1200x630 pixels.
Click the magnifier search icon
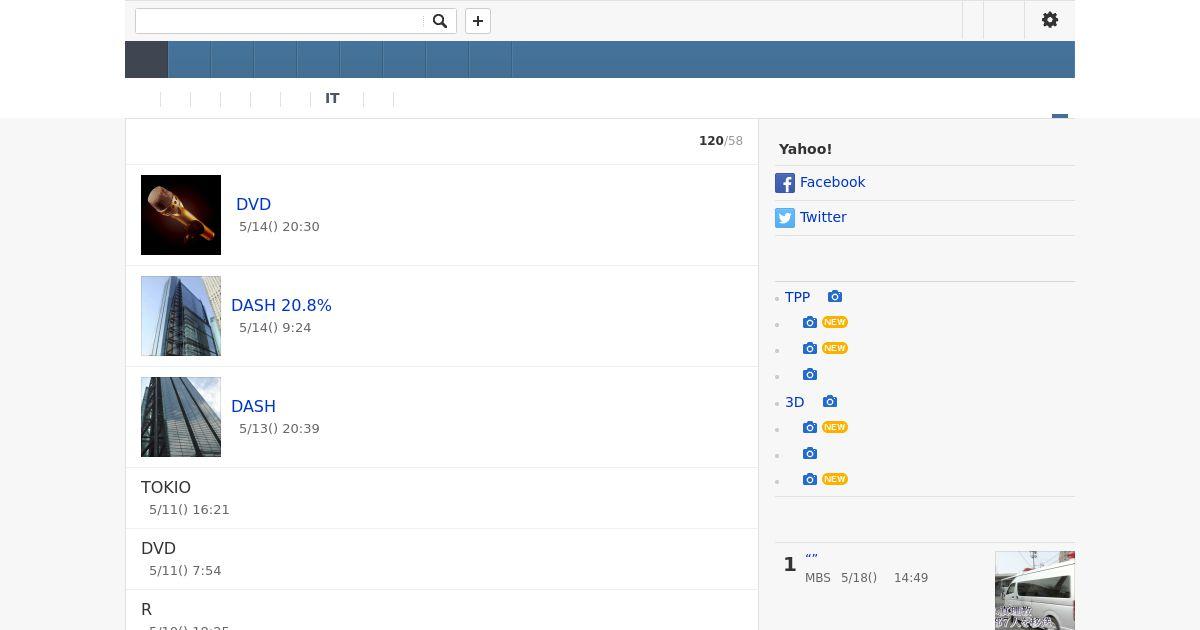440,21
